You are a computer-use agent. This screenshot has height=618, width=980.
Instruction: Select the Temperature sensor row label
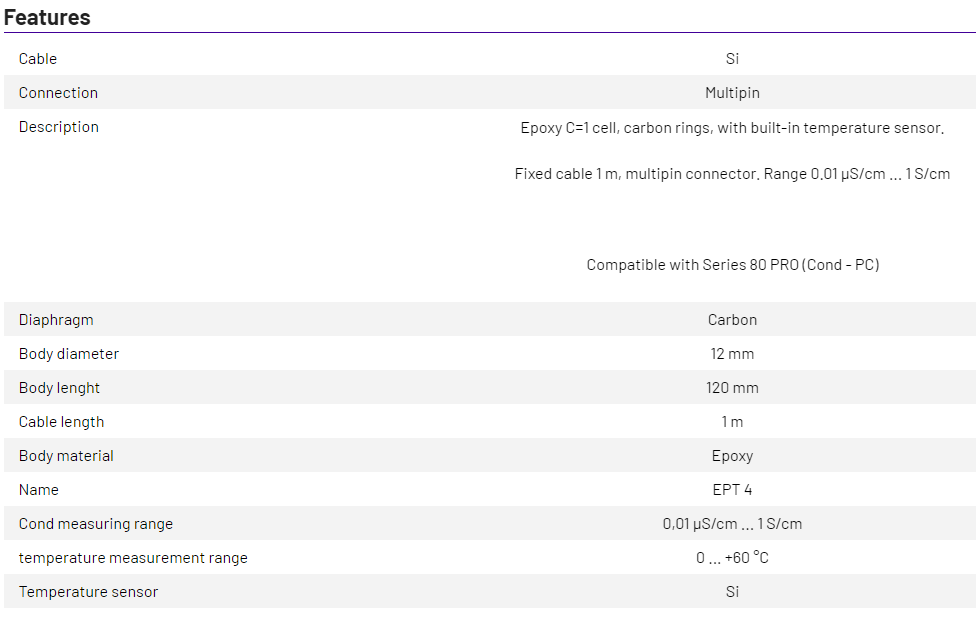click(88, 592)
